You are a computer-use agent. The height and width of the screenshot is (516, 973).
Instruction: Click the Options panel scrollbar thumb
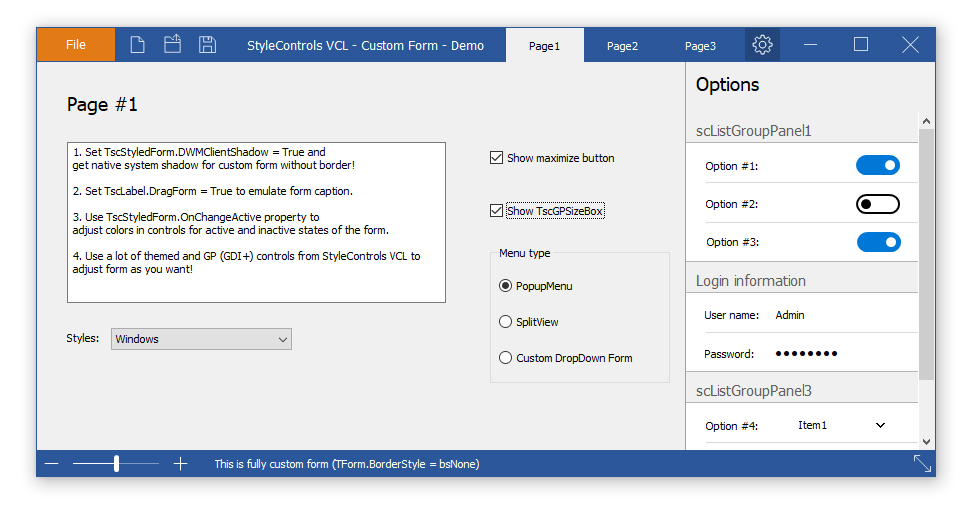click(926, 254)
